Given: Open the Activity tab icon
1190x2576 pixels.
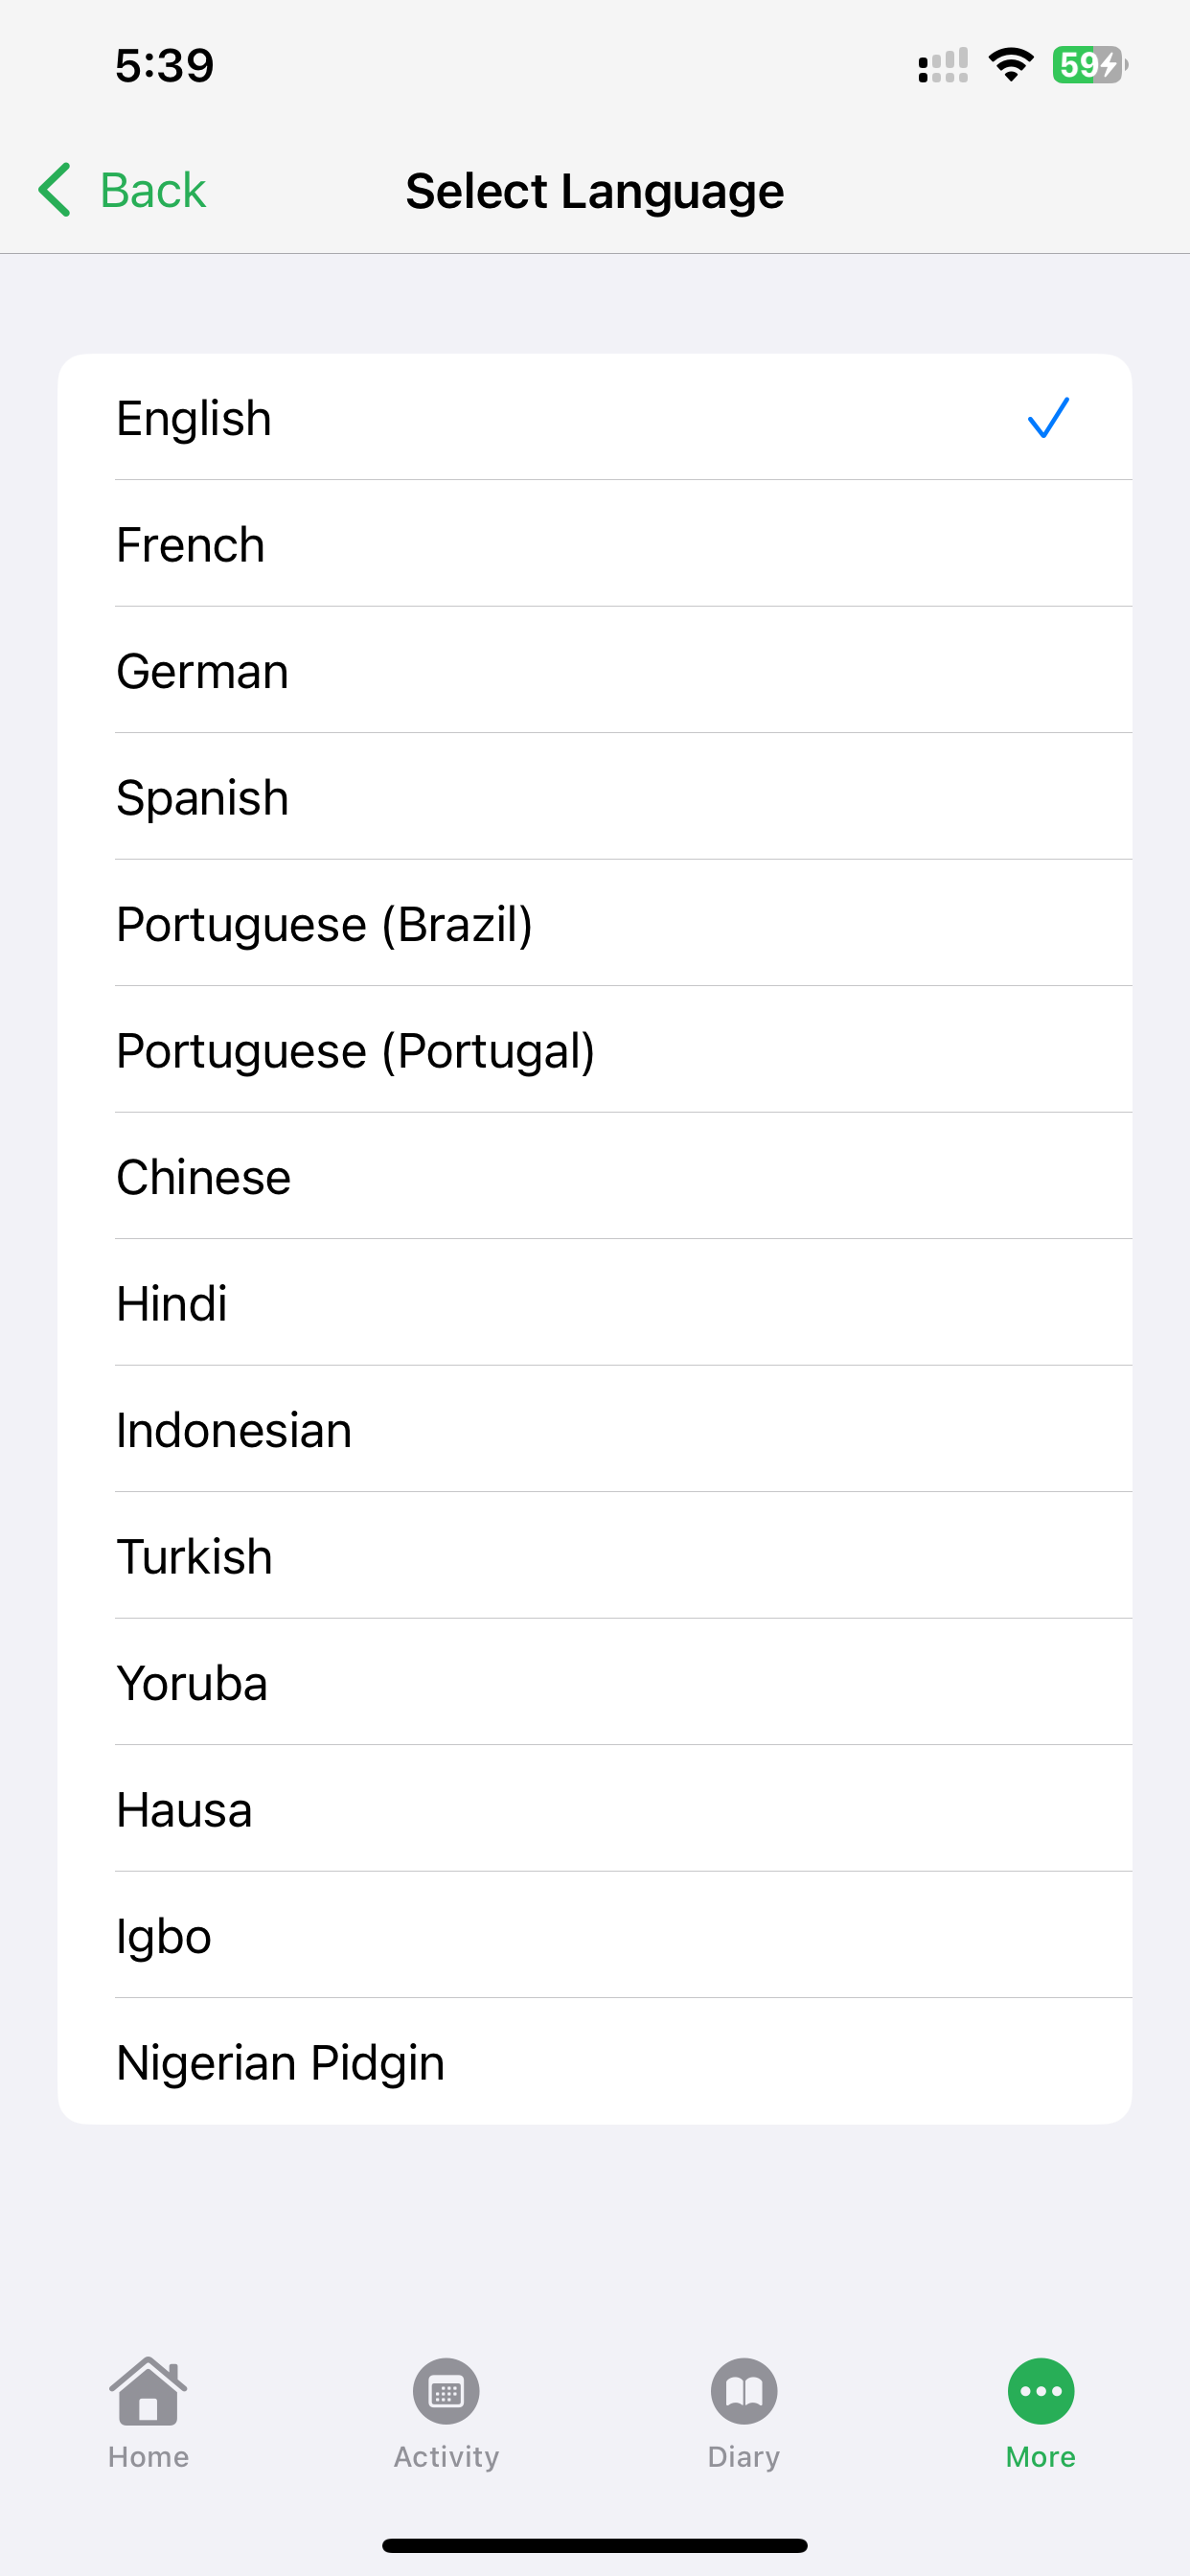Looking at the screenshot, I should click(446, 2391).
